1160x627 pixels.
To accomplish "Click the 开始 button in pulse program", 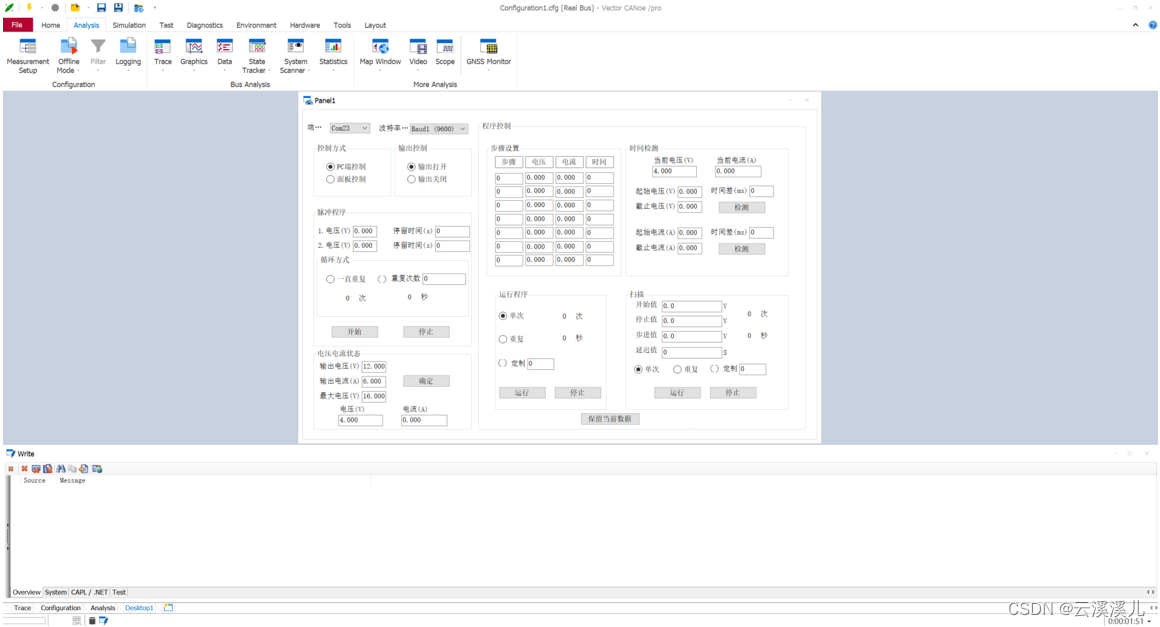I will coord(354,332).
